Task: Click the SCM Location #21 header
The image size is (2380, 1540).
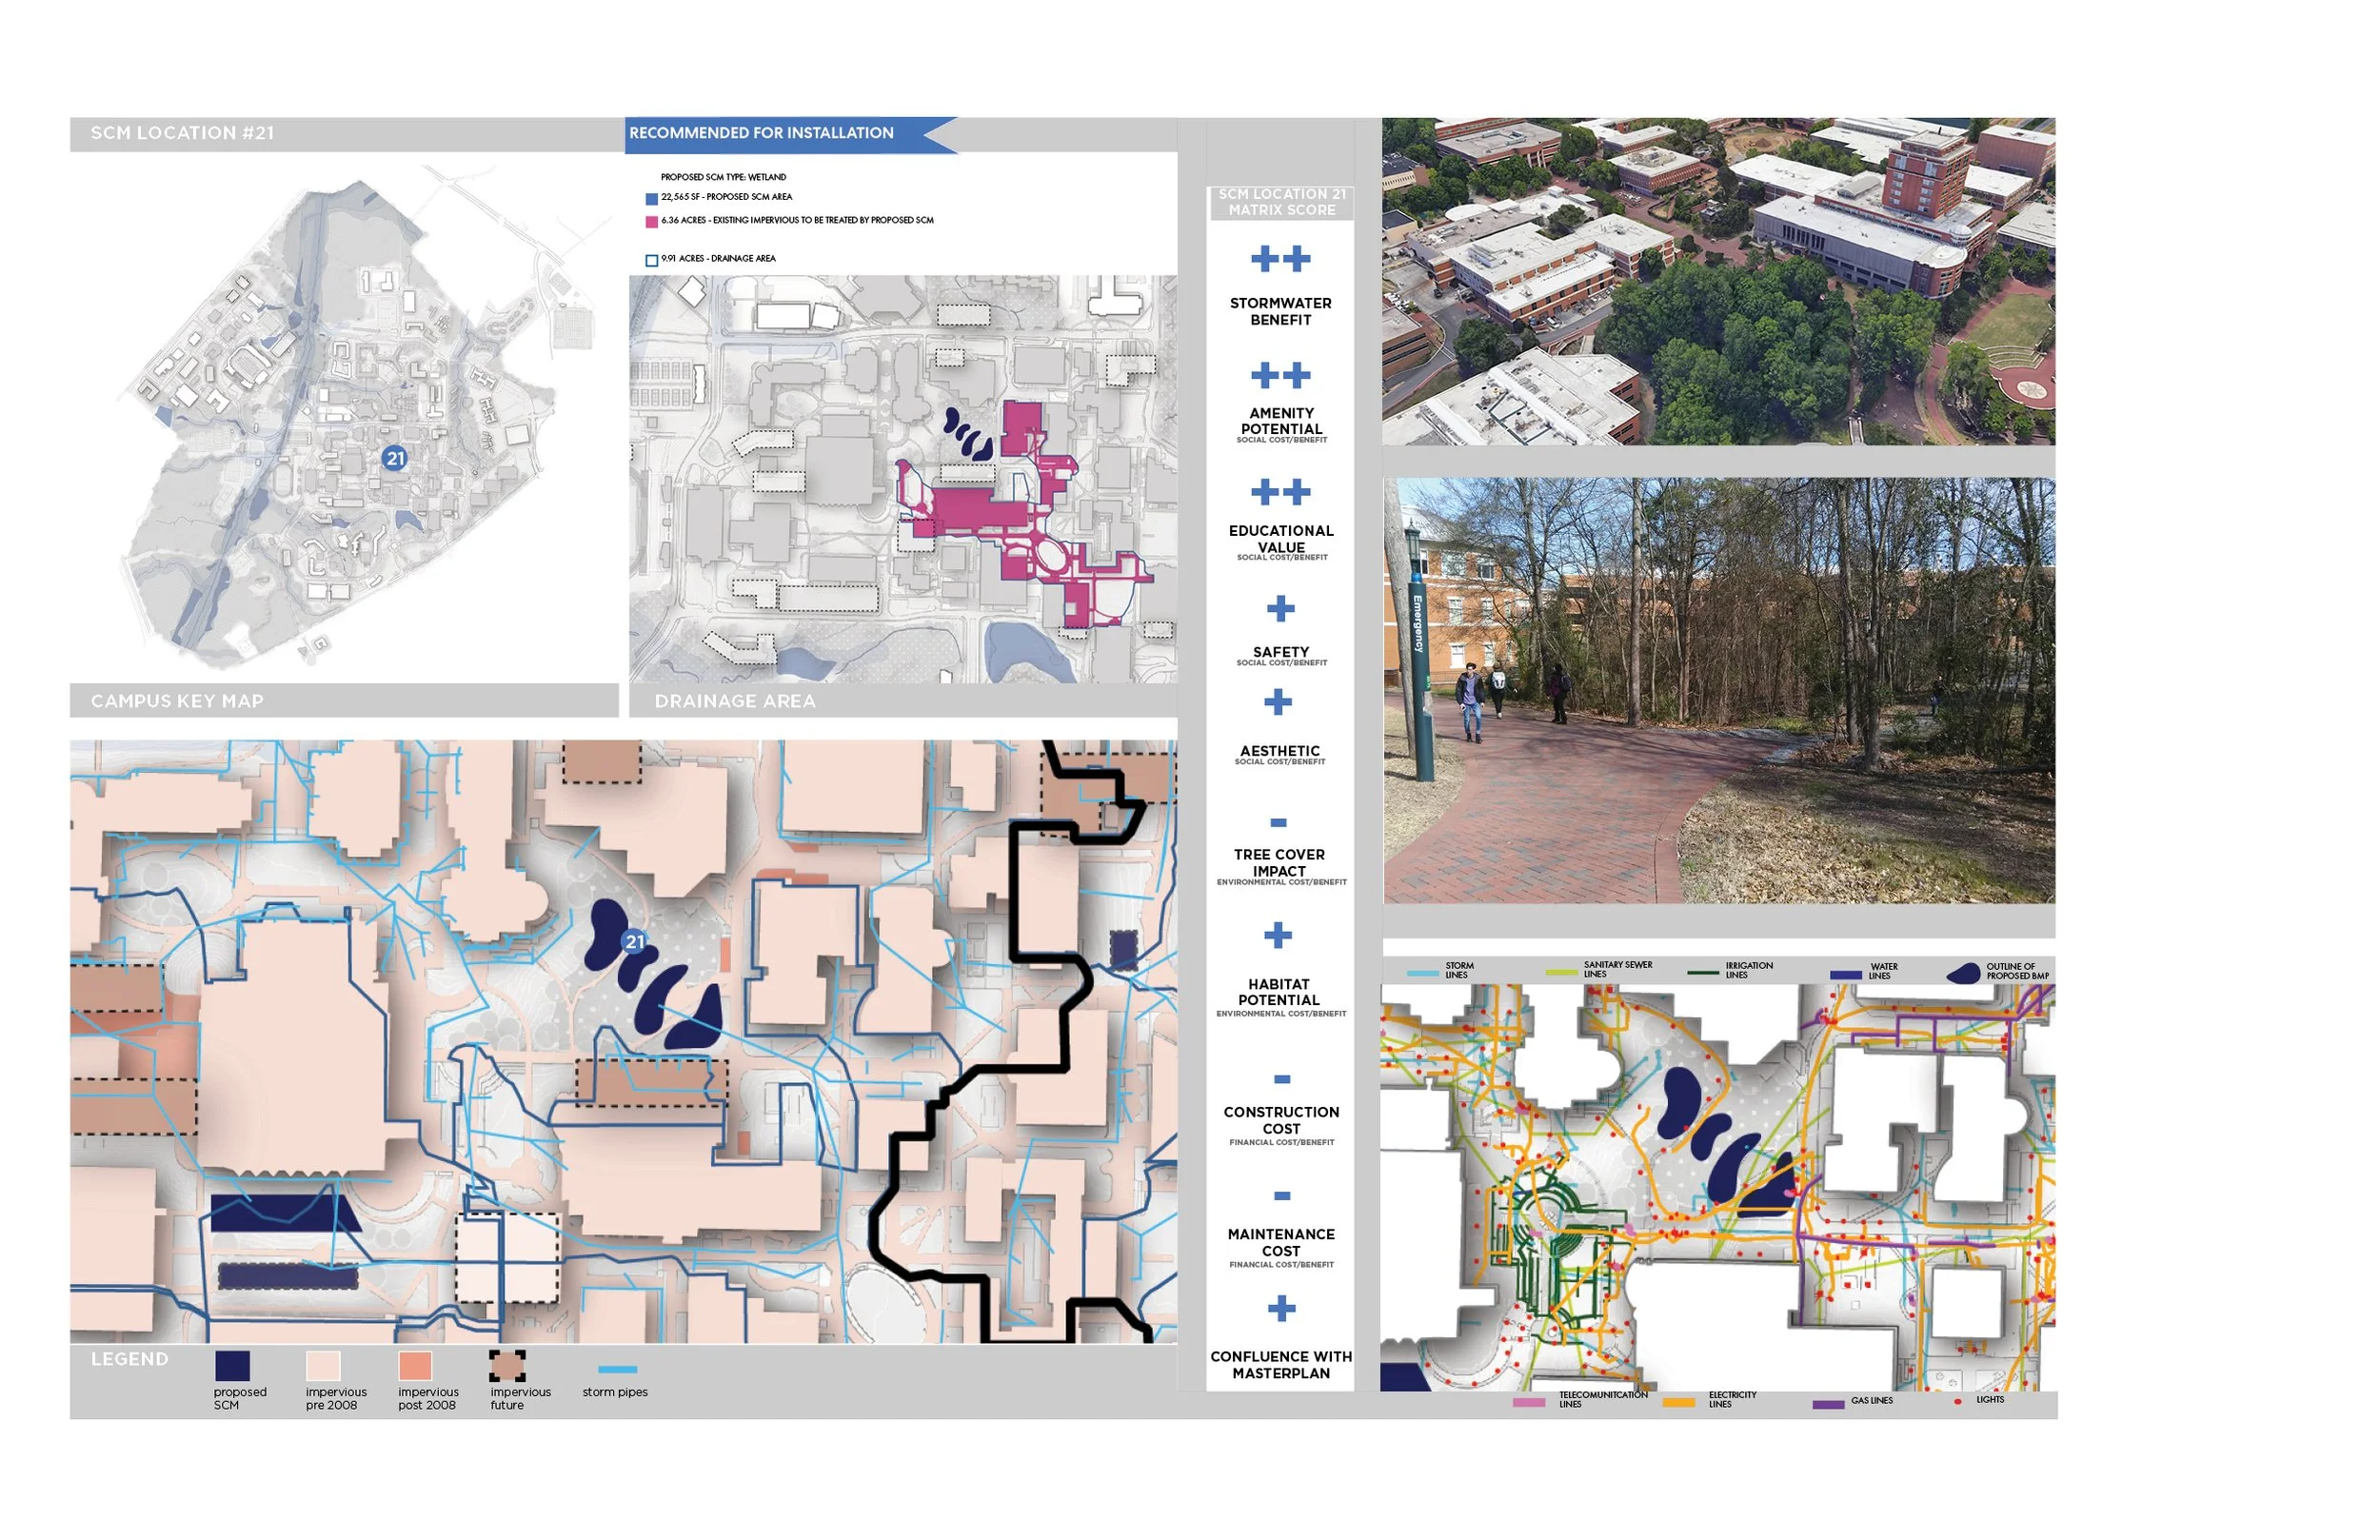Action: (x=182, y=134)
